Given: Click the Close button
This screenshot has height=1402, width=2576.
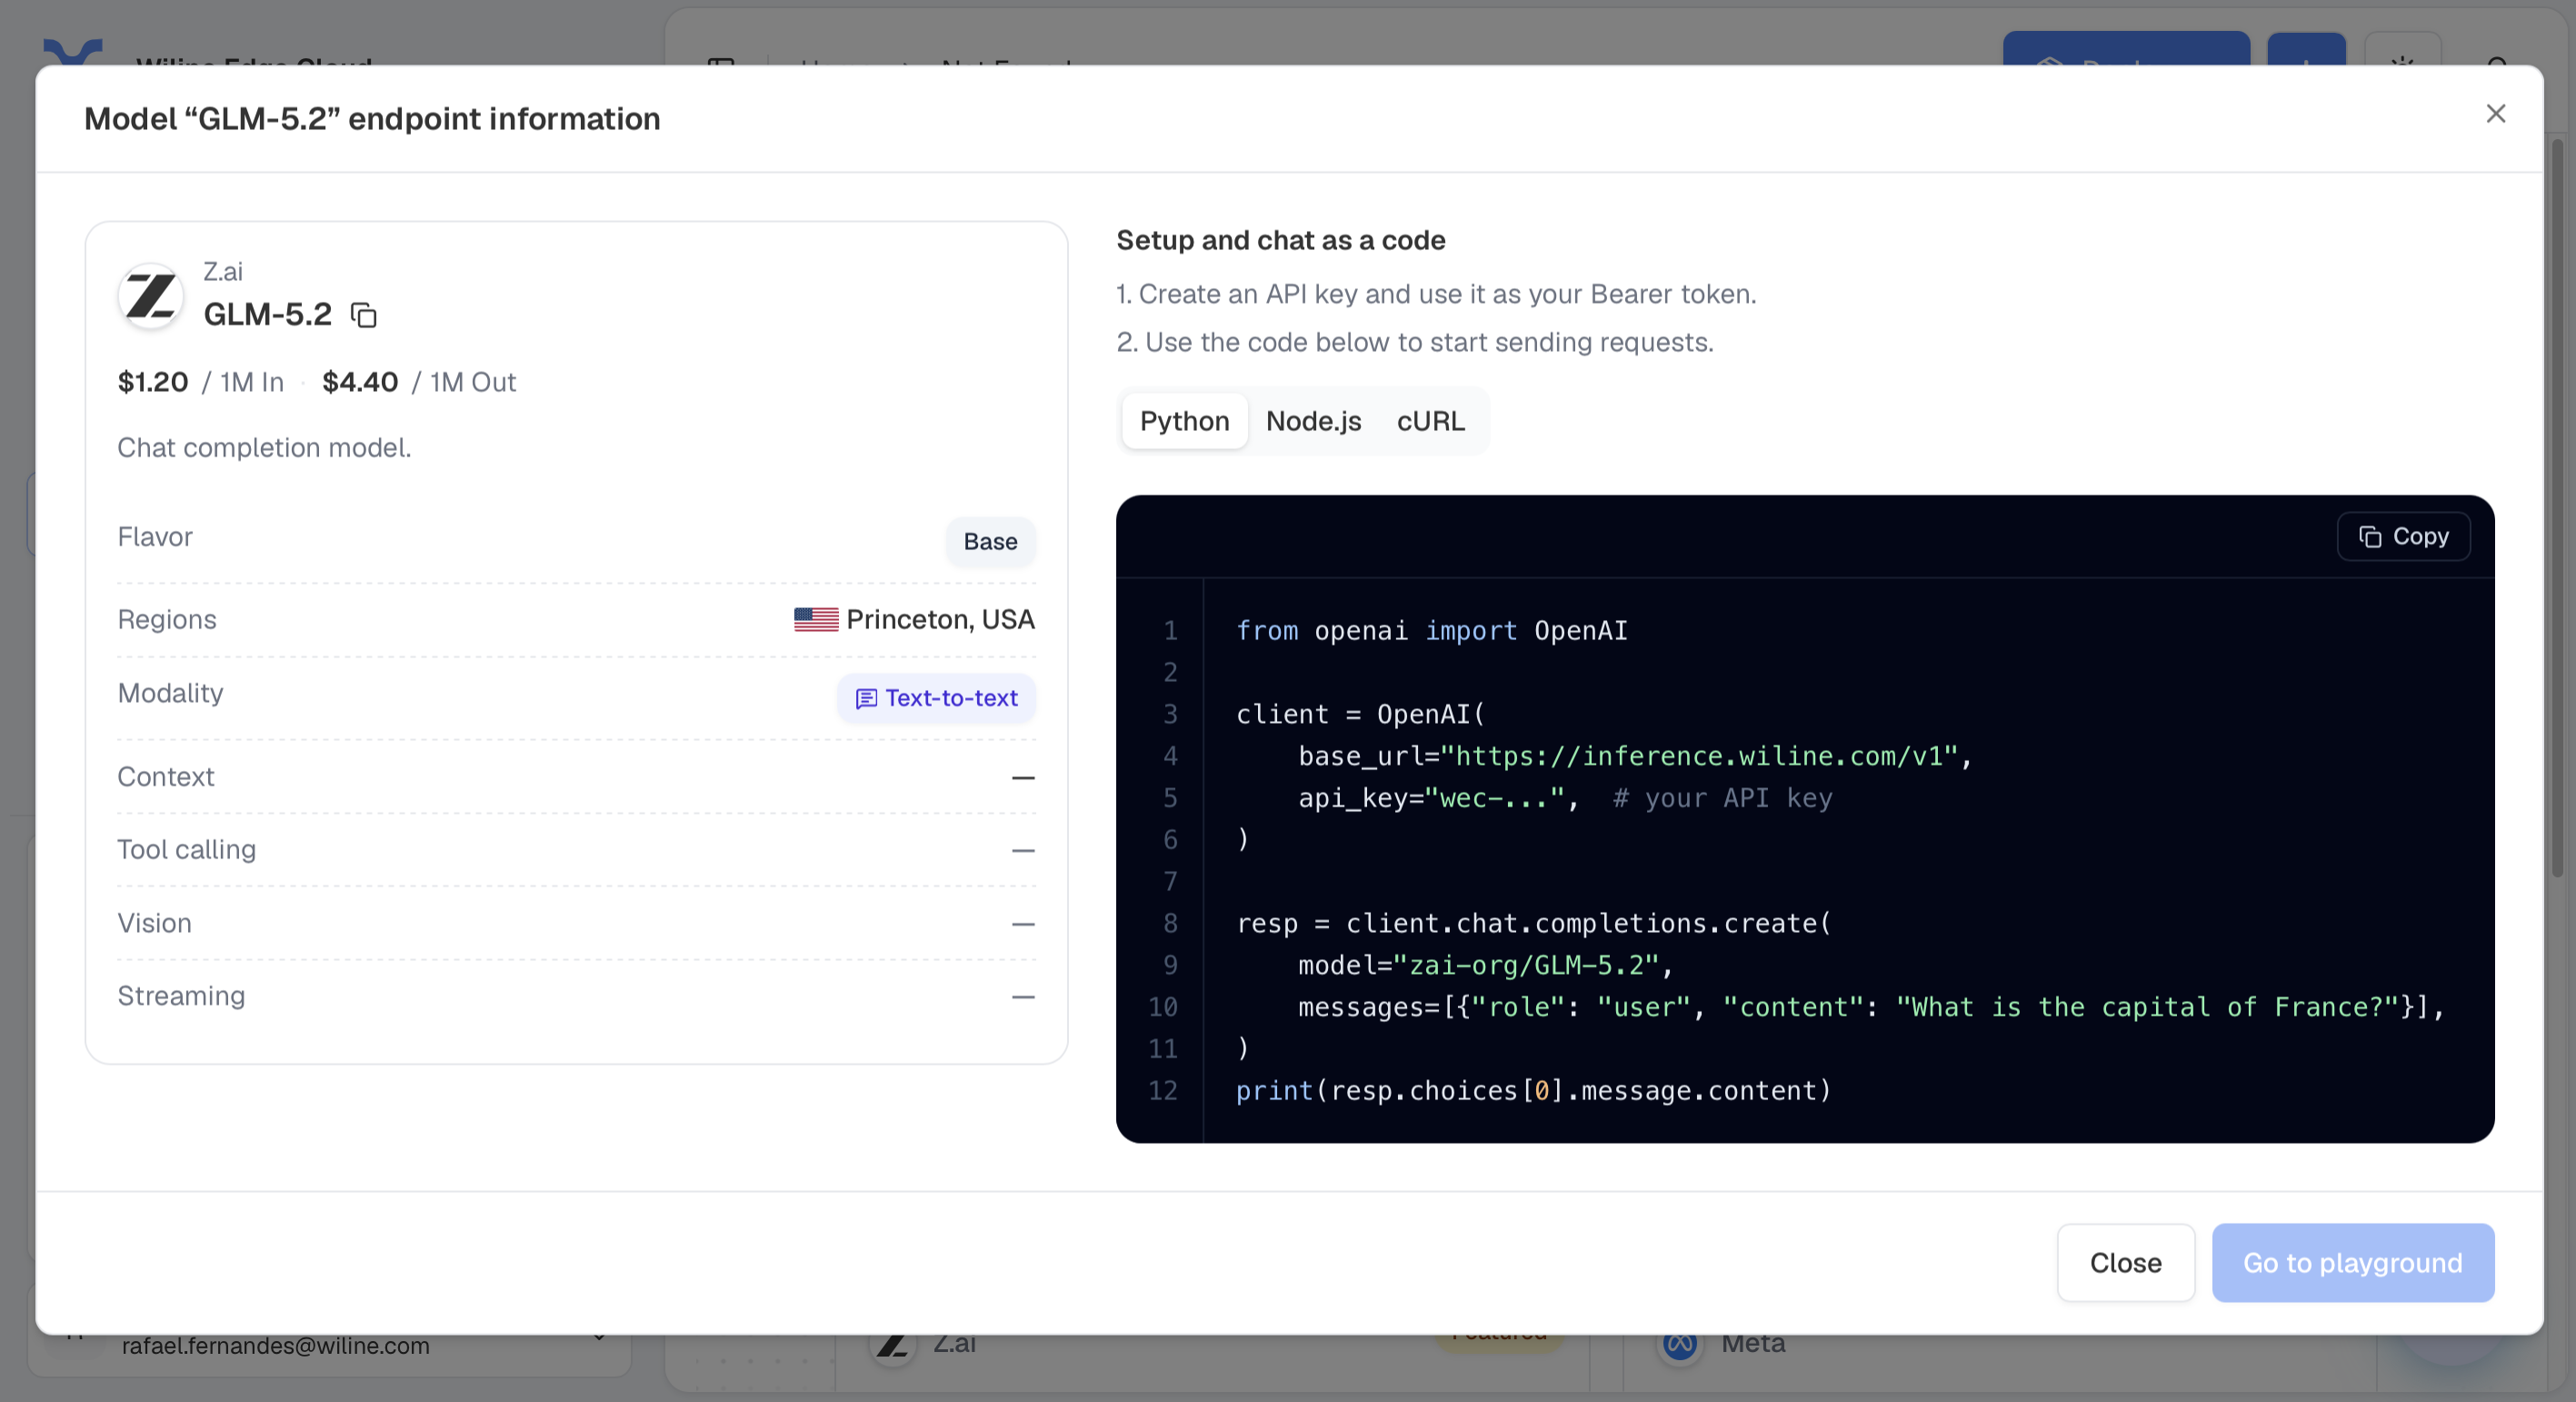Looking at the screenshot, I should (2126, 1263).
